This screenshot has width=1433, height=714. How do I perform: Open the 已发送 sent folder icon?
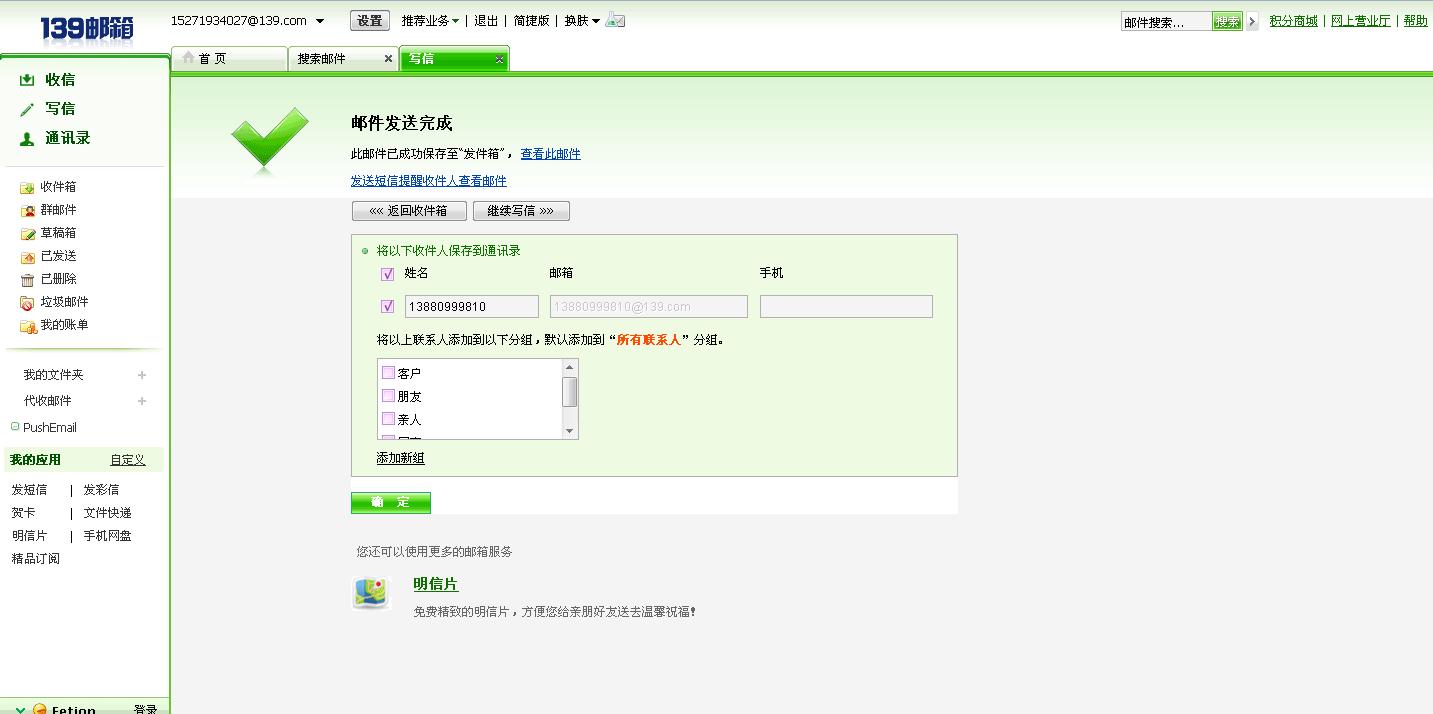click(28, 257)
